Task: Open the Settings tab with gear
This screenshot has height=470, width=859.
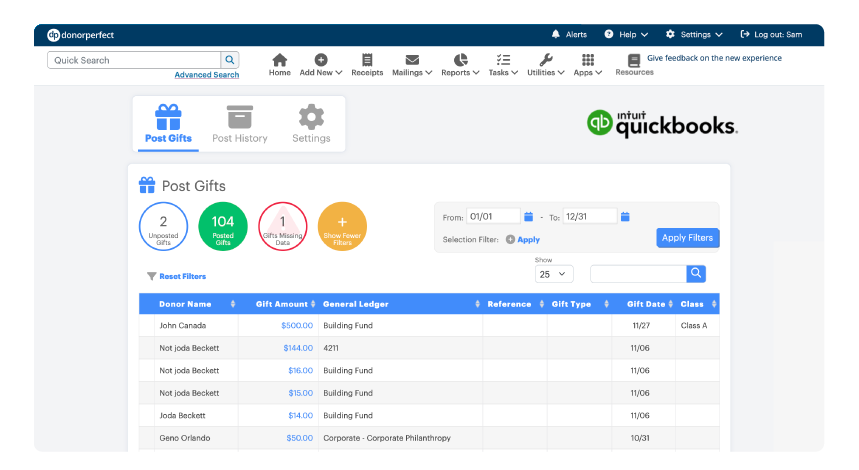Action: [x=311, y=124]
